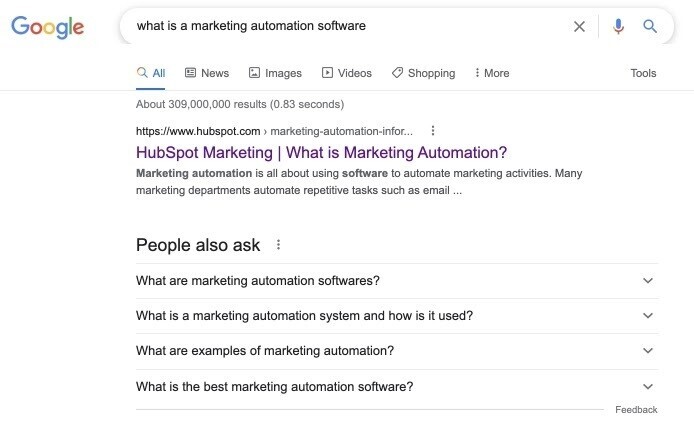This screenshot has height=429, width=694.
Task: Open the three-dot menu beside the HubSpot URL
Action: [433, 131]
